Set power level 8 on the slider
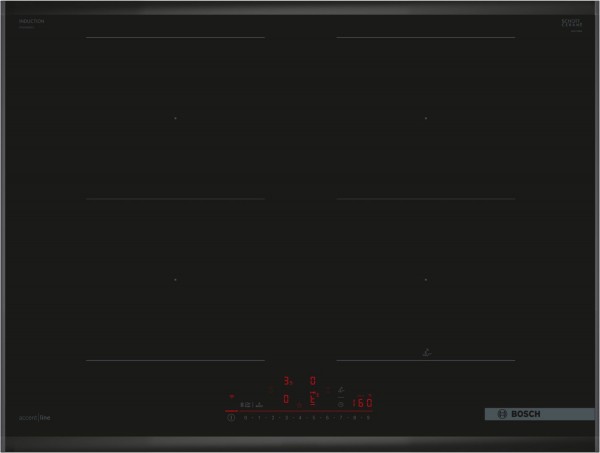Viewport: 600px width, 453px height. coord(354,418)
